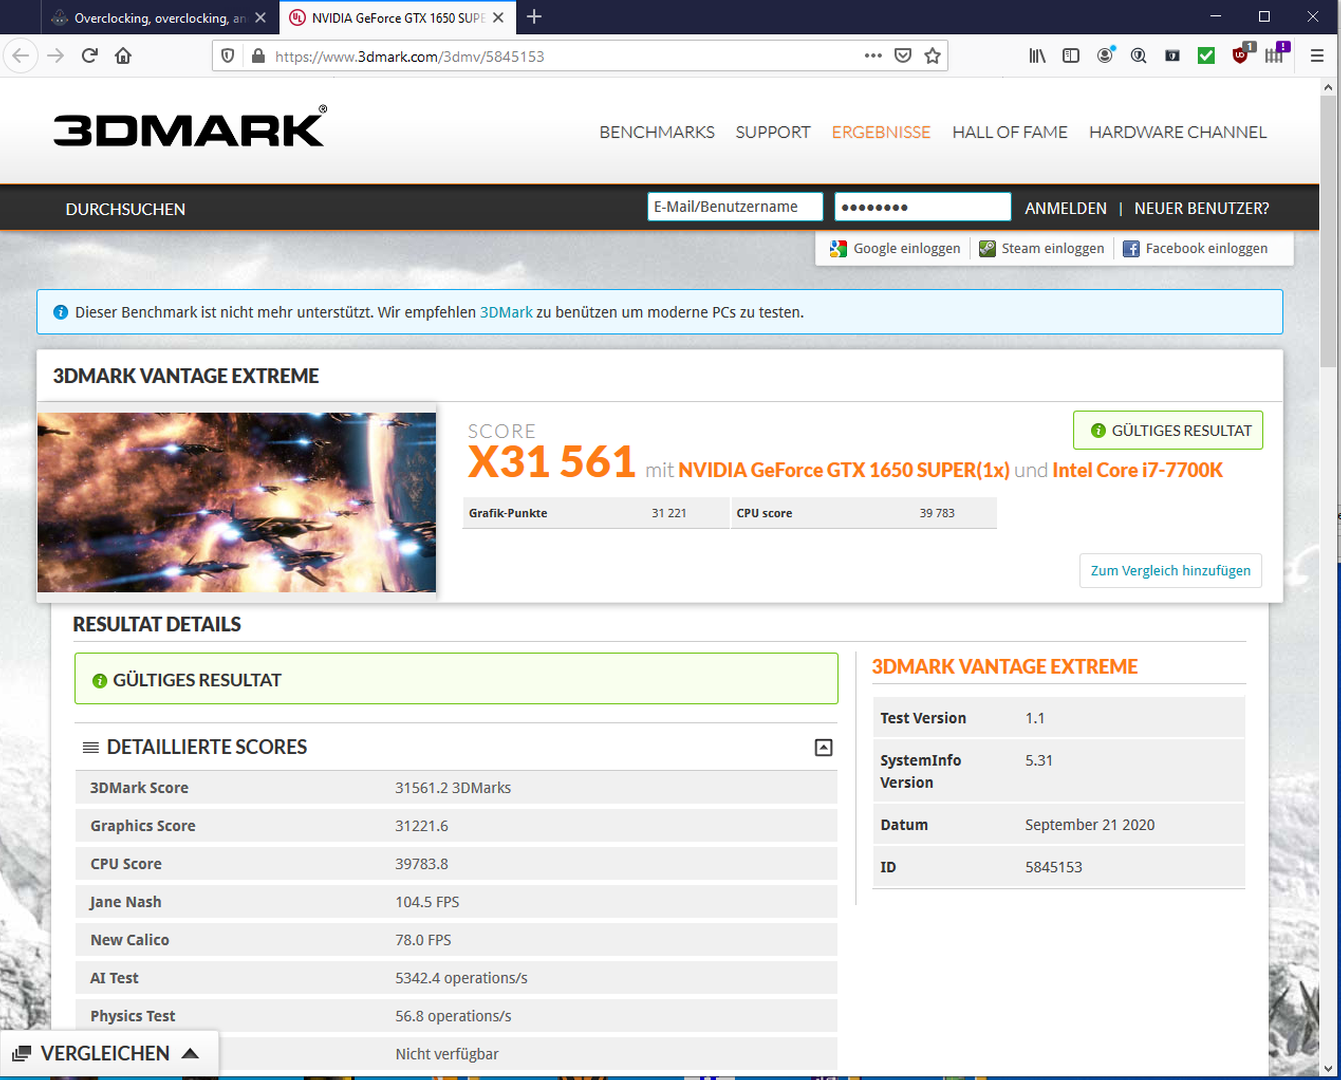This screenshot has height=1080, width=1341.
Task: Open NVIDIA GeForce GTX 1650 SUPER(1x) link
Action: (x=844, y=470)
